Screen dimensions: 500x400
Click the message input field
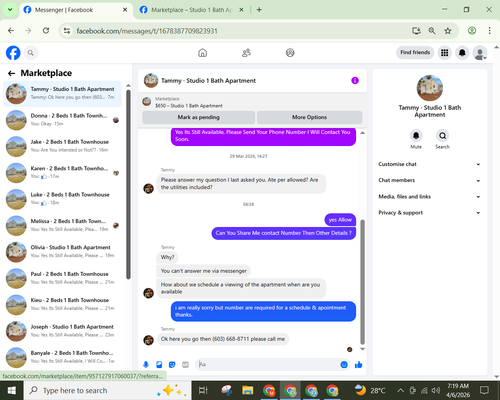click(268, 365)
